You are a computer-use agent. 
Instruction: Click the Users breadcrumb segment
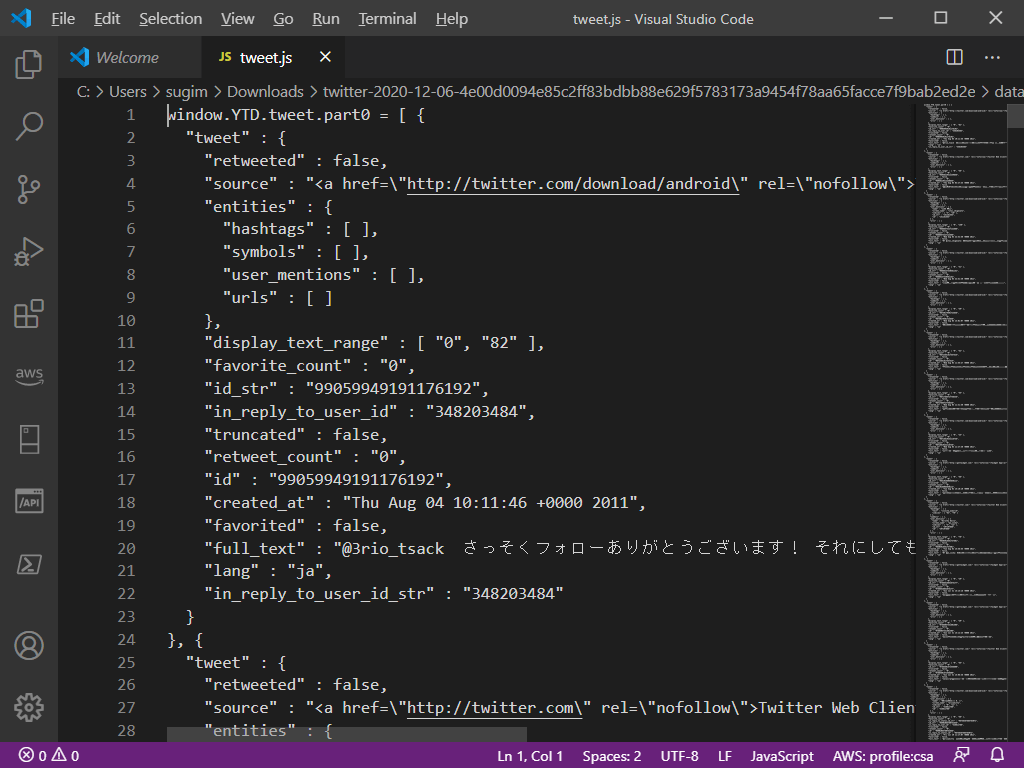pyautogui.click(x=128, y=92)
